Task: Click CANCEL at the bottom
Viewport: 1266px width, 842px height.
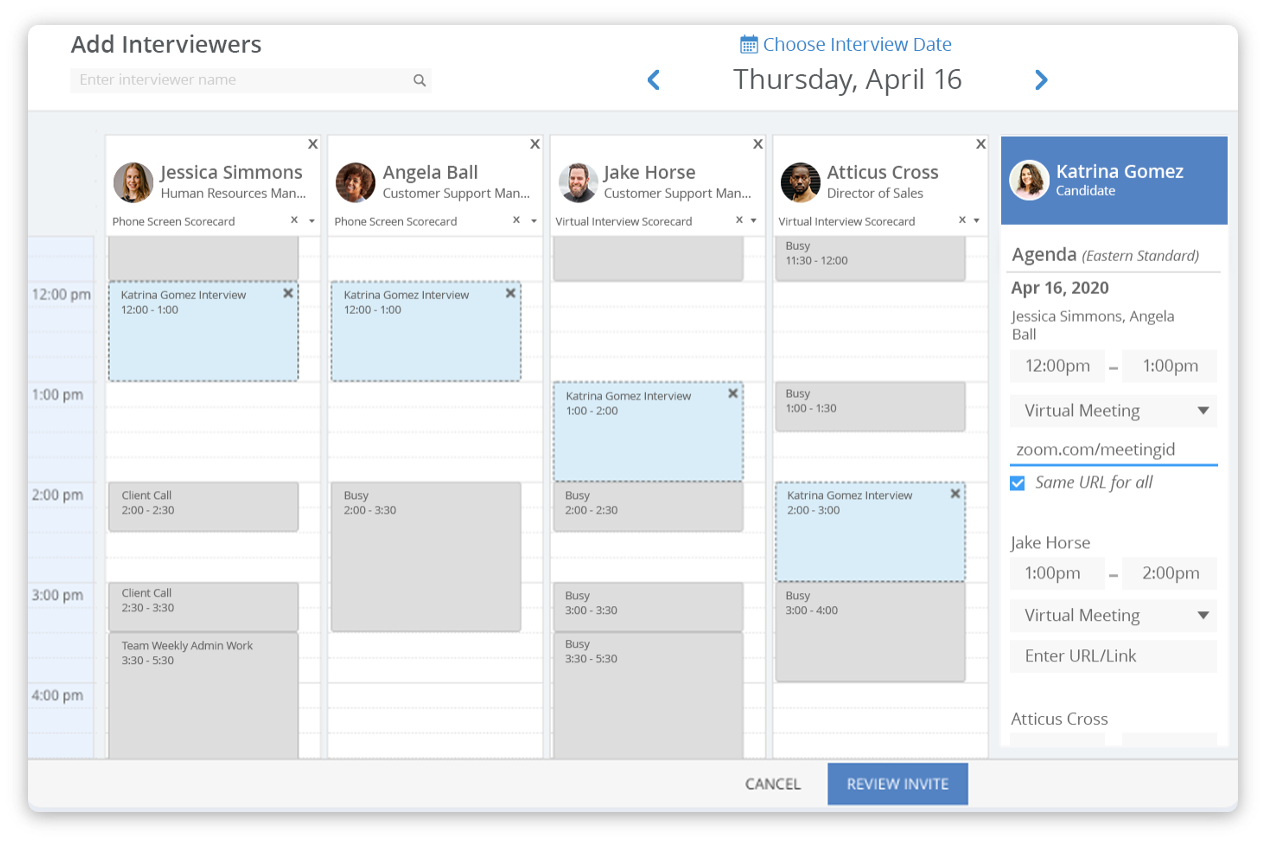Action: [772, 783]
